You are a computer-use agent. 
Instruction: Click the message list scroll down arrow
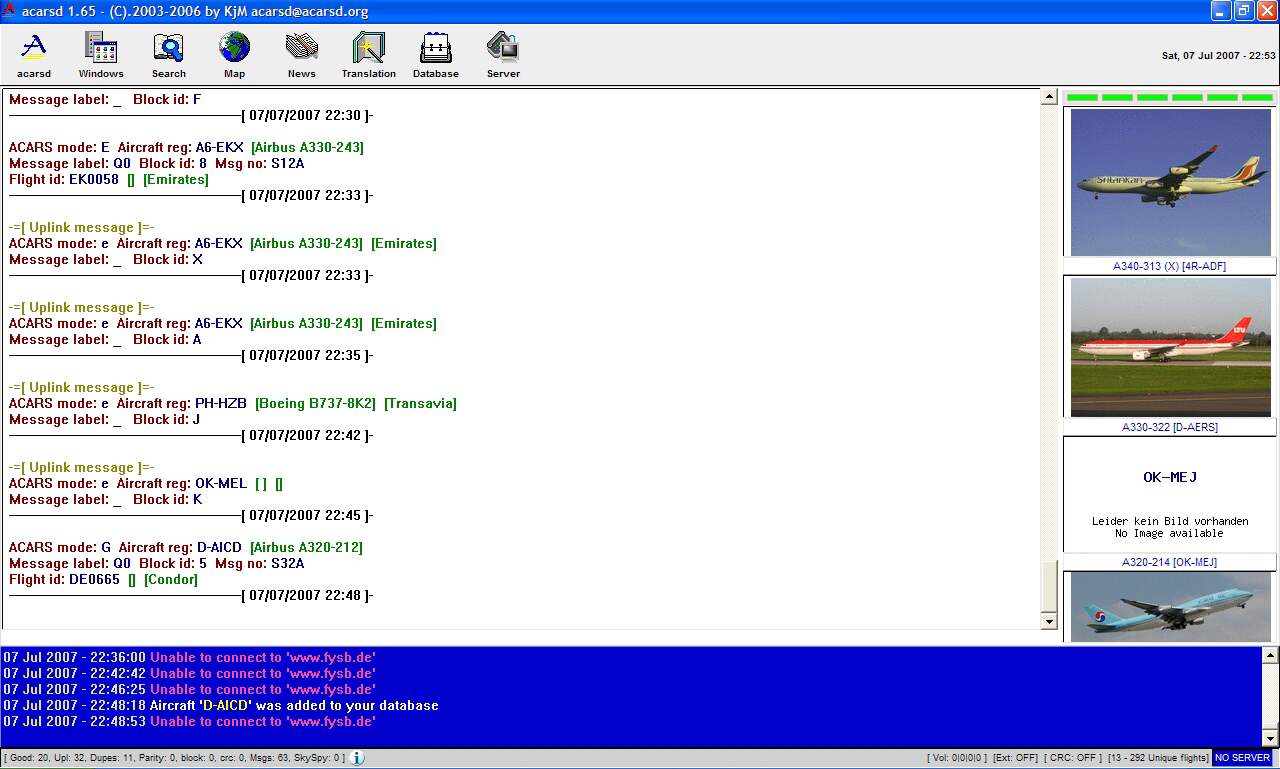(x=1049, y=621)
